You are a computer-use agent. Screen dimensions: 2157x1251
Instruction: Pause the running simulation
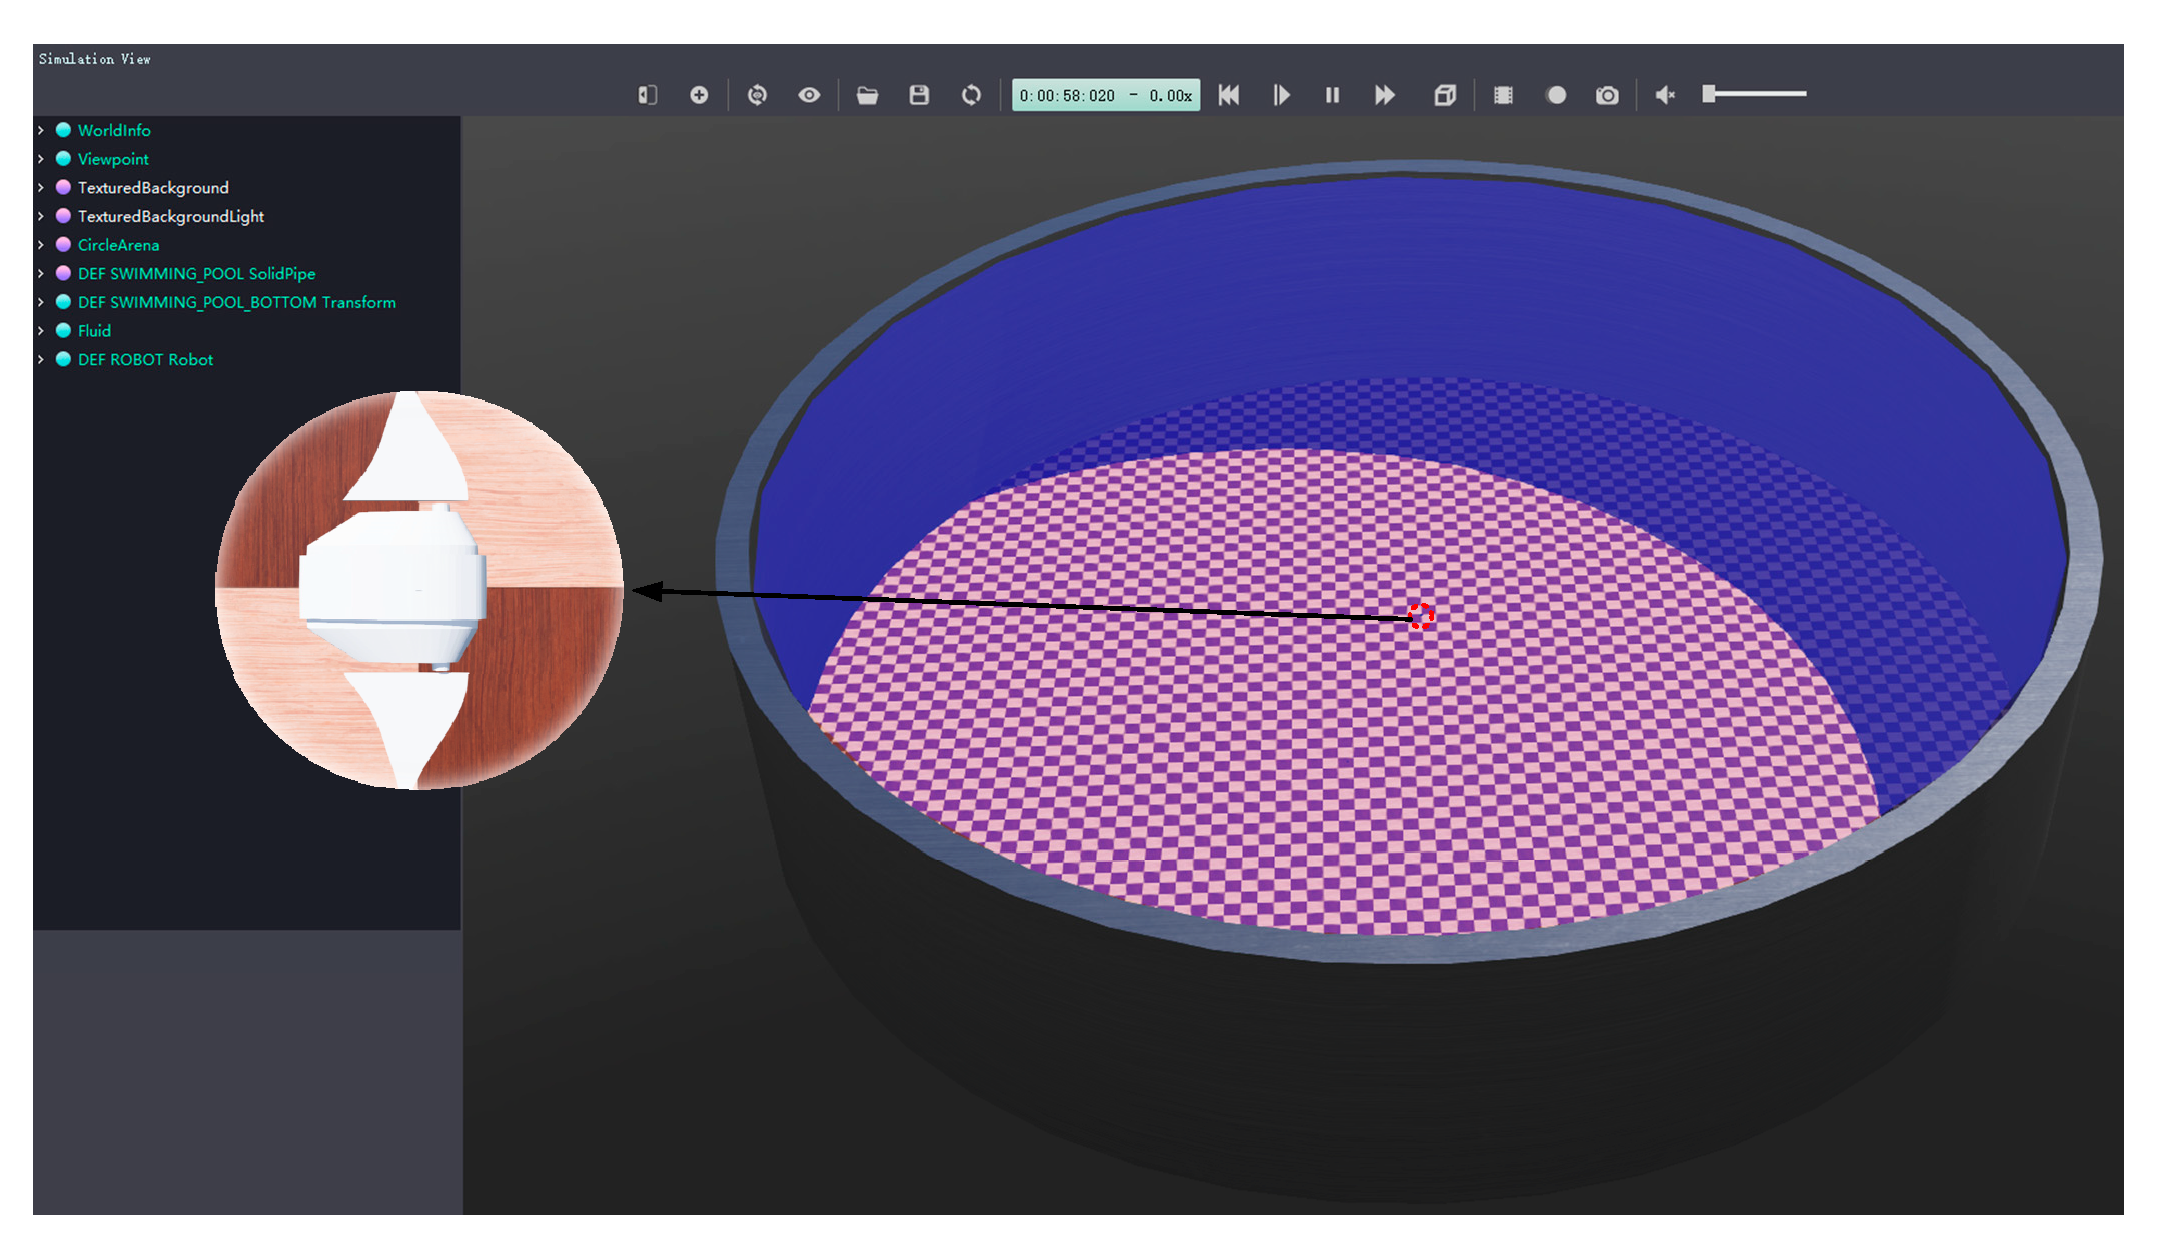(x=1332, y=95)
